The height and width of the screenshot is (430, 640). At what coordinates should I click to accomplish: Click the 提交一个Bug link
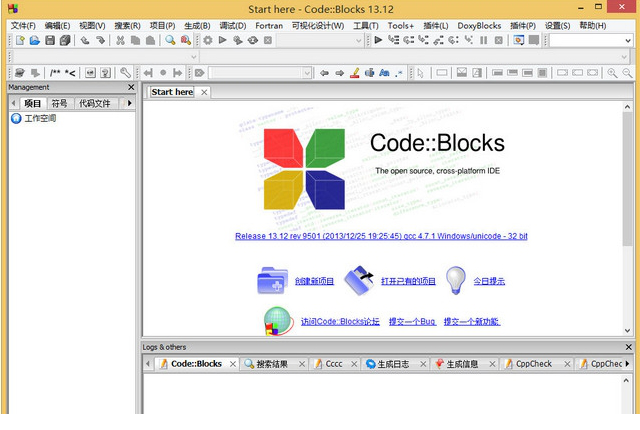412,321
